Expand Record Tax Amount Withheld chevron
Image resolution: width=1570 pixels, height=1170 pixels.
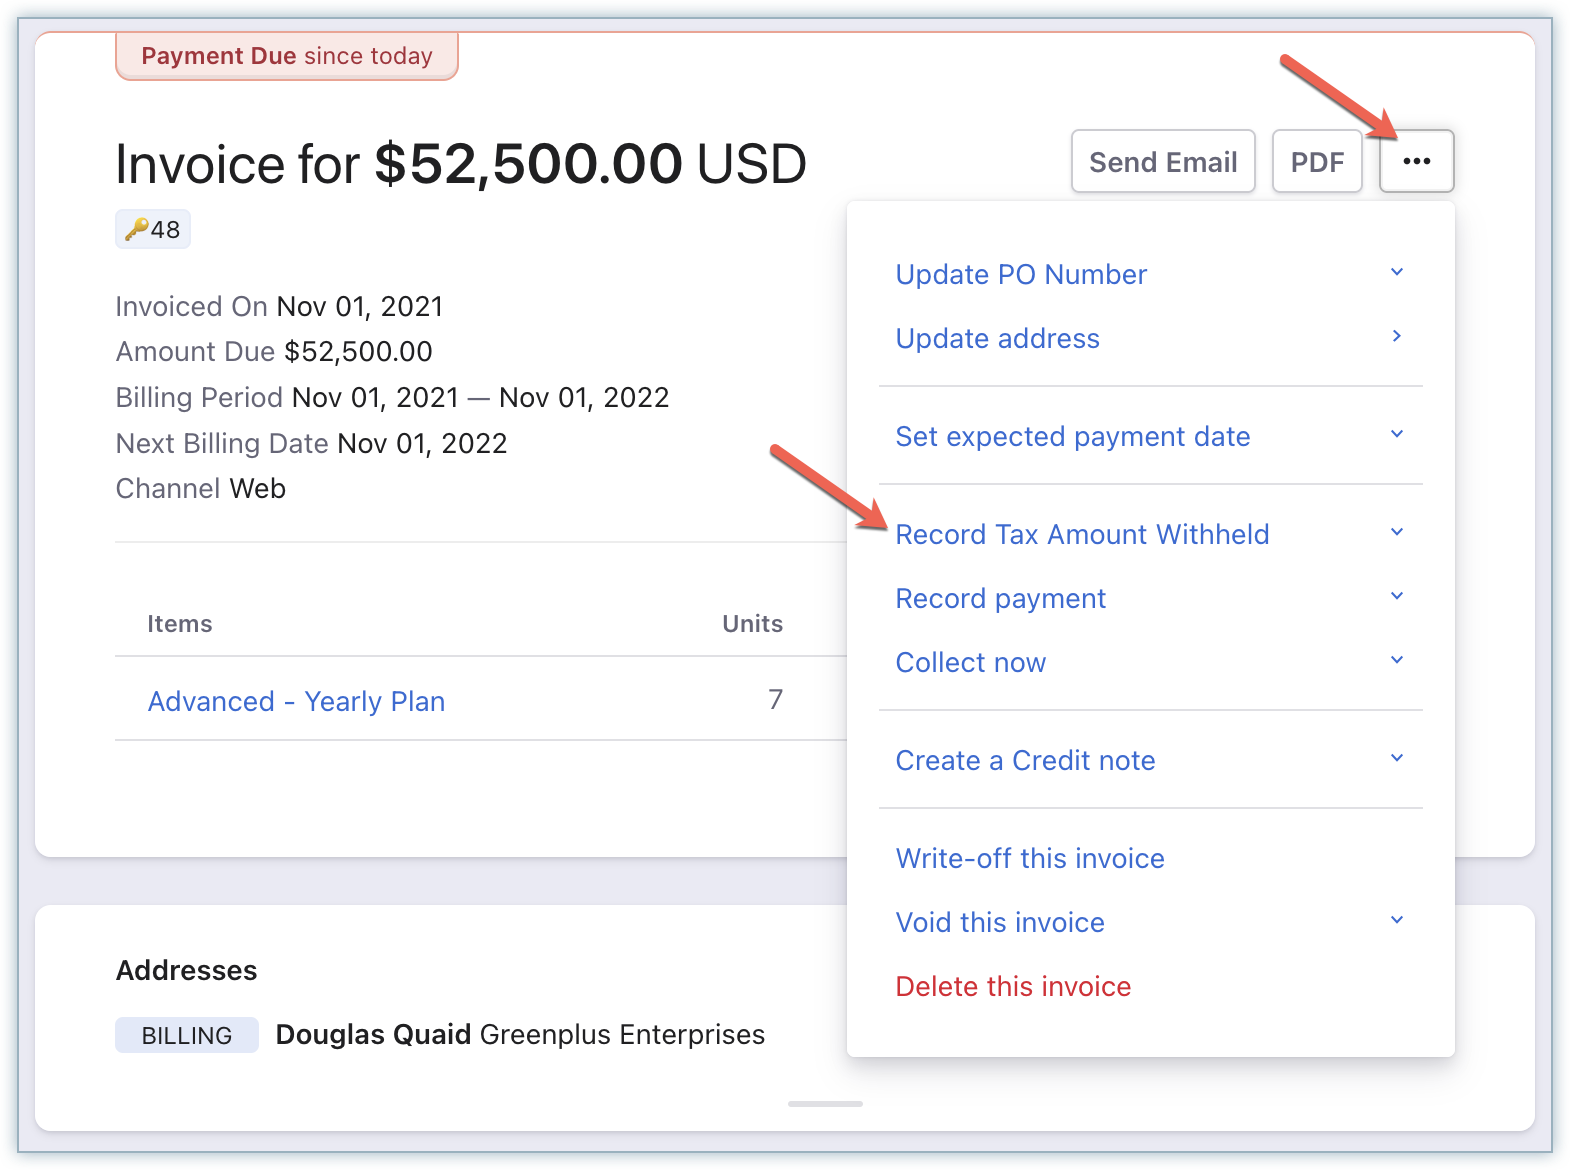[x=1397, y=532]
